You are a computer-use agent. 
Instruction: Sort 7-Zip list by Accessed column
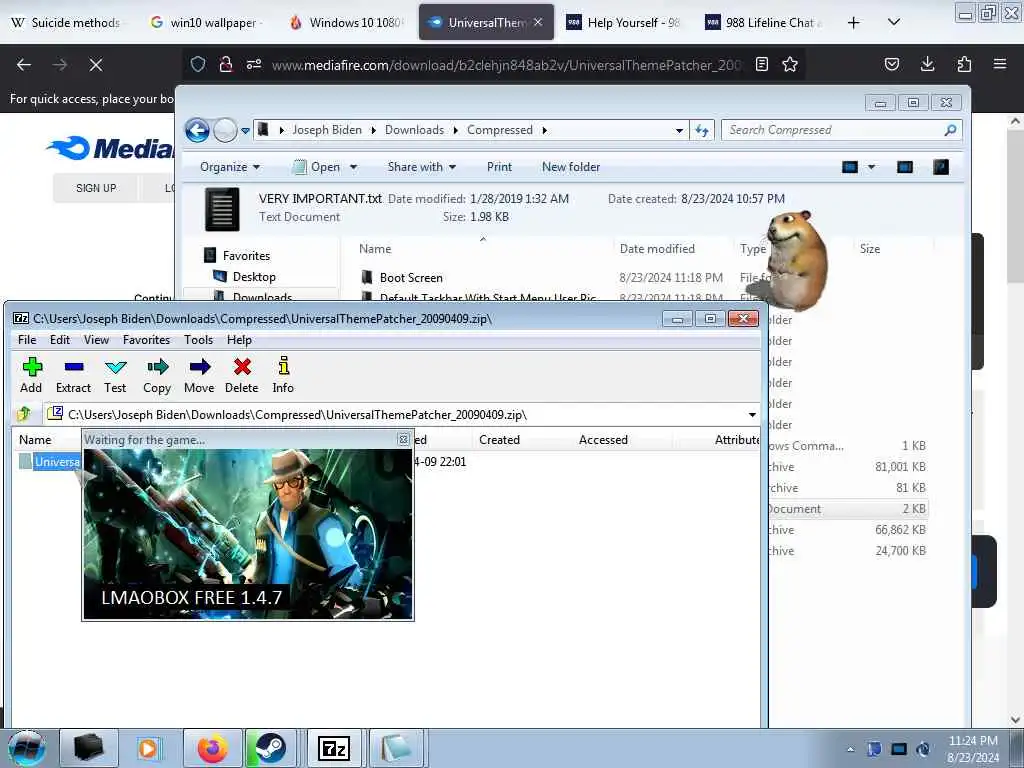603,440
